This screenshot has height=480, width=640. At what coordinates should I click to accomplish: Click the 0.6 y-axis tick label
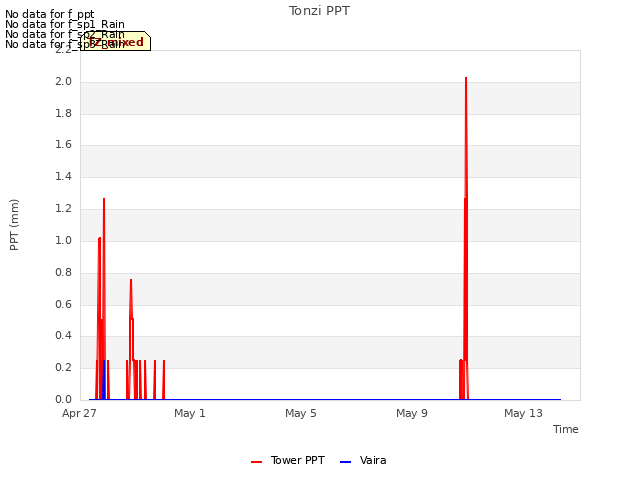(63, 304)
